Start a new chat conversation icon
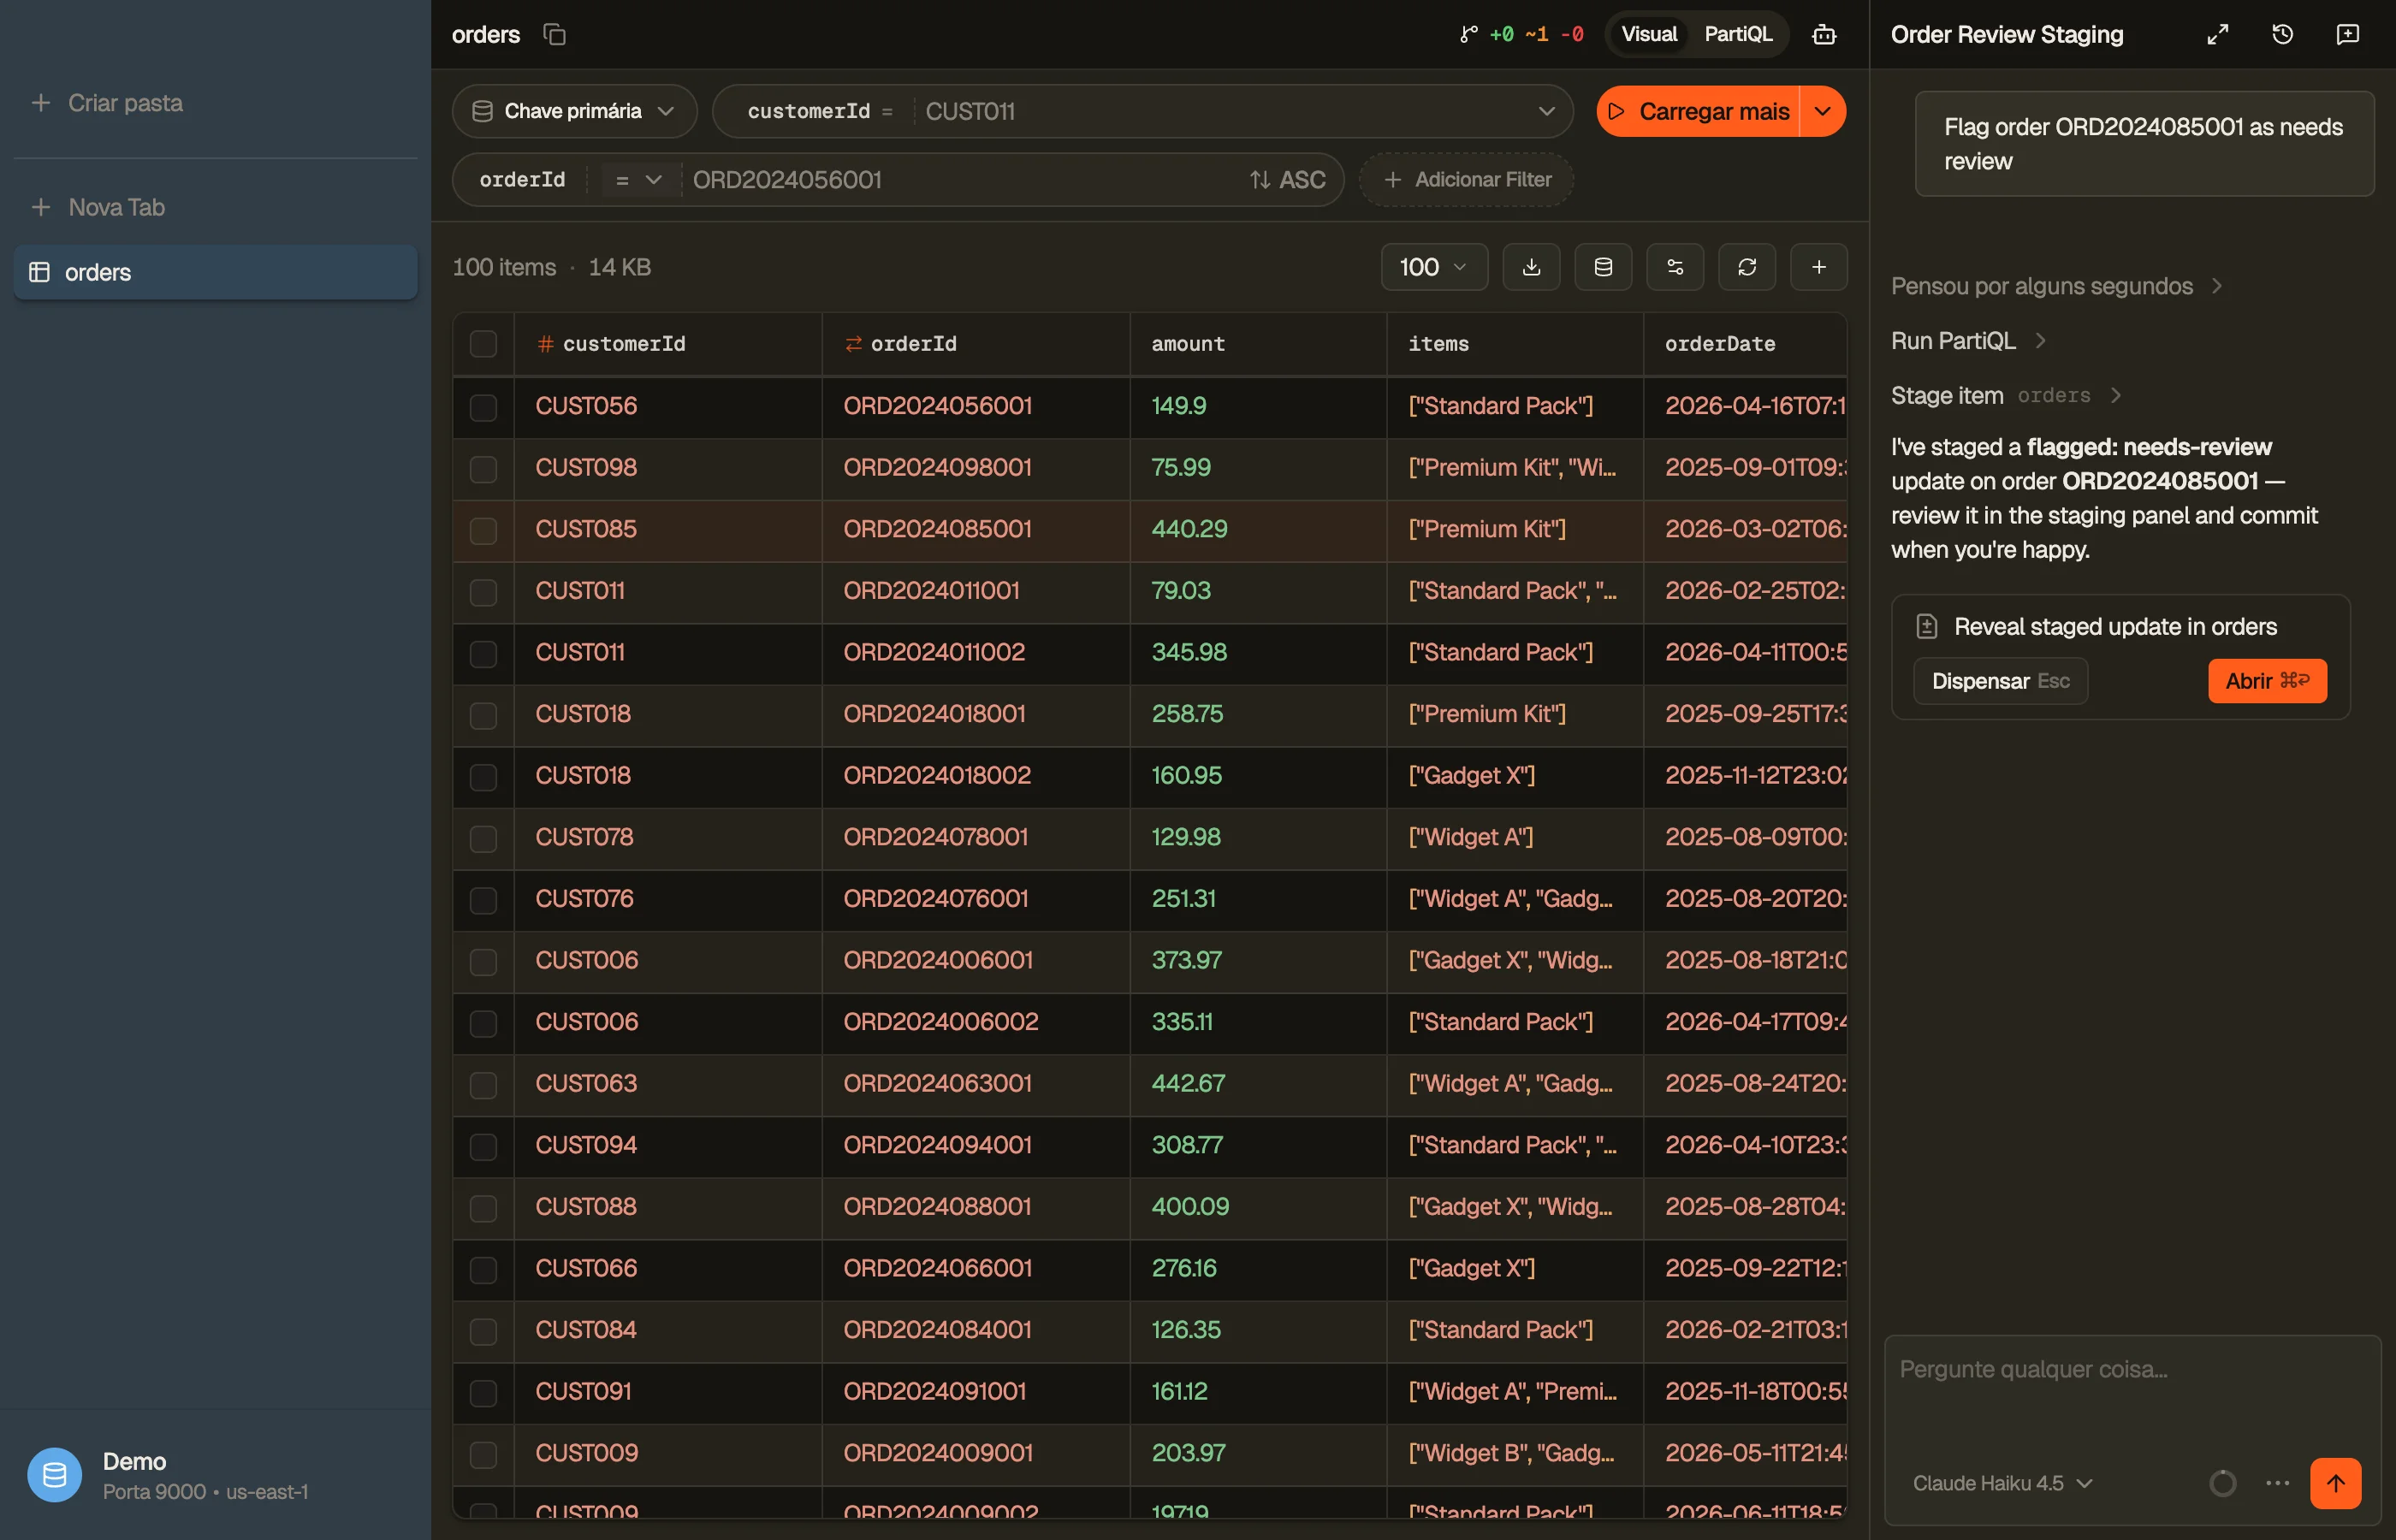 (x=2347, y=34)
